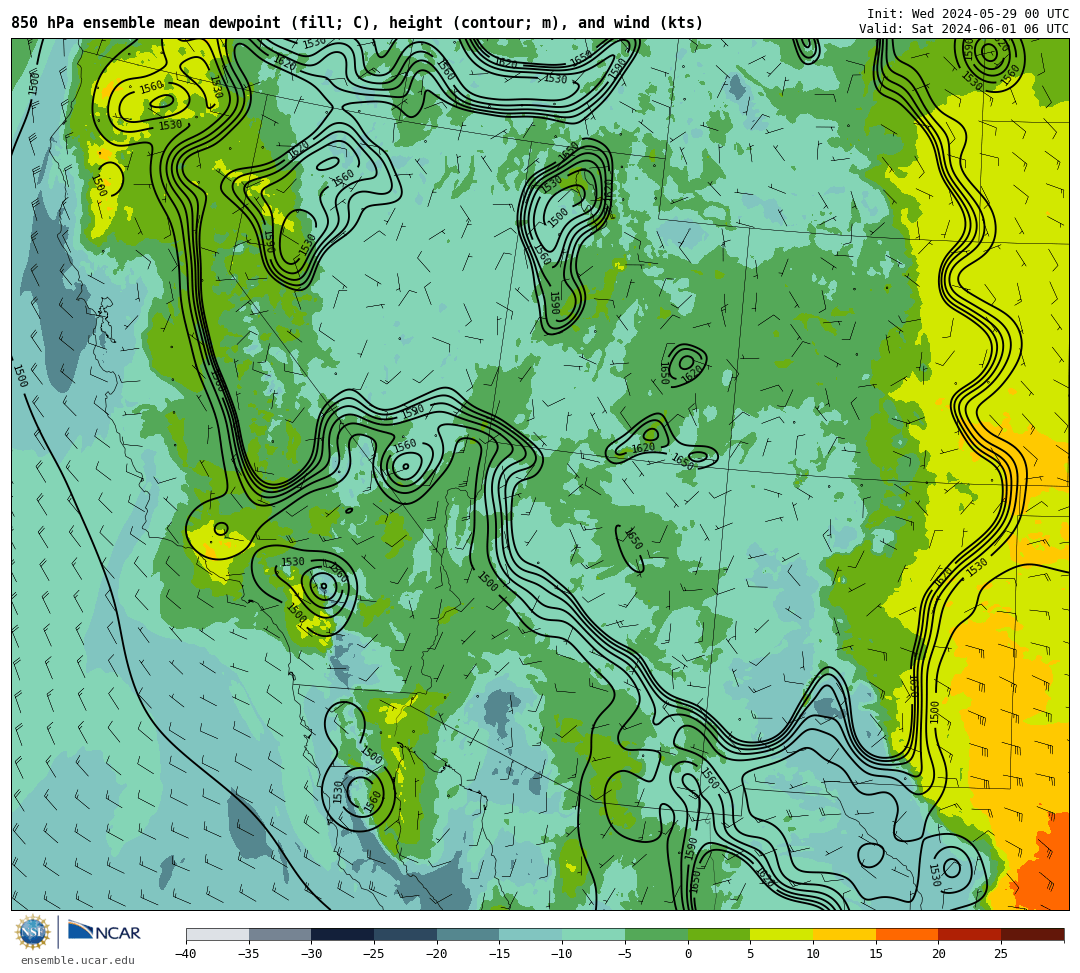
Task: Pick the teal -20 to -15 color swatch
Action: pos(468,934)
